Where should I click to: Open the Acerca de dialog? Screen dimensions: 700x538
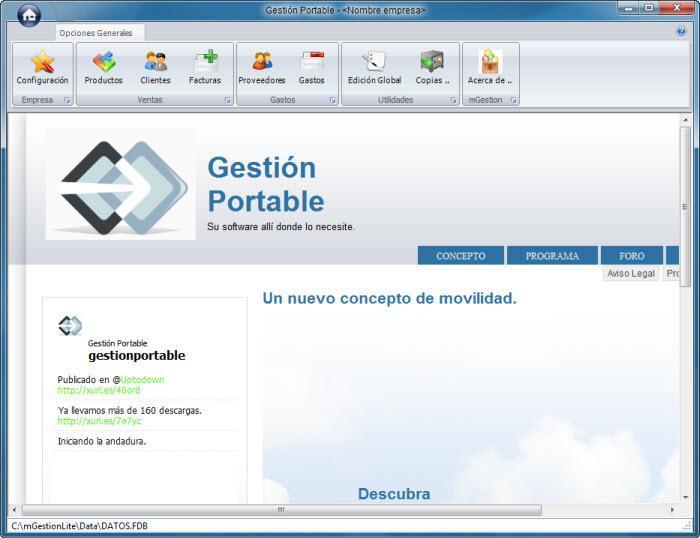(x=490, y=67)
